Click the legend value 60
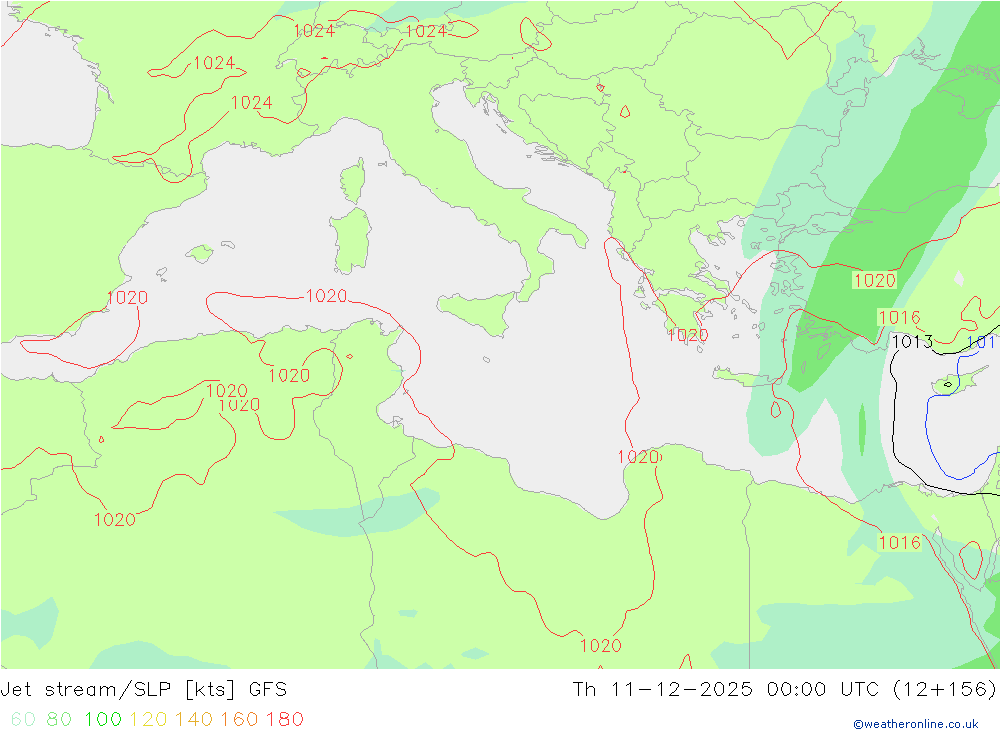This screenshot has height=733, width=1000. click(23, 720)
